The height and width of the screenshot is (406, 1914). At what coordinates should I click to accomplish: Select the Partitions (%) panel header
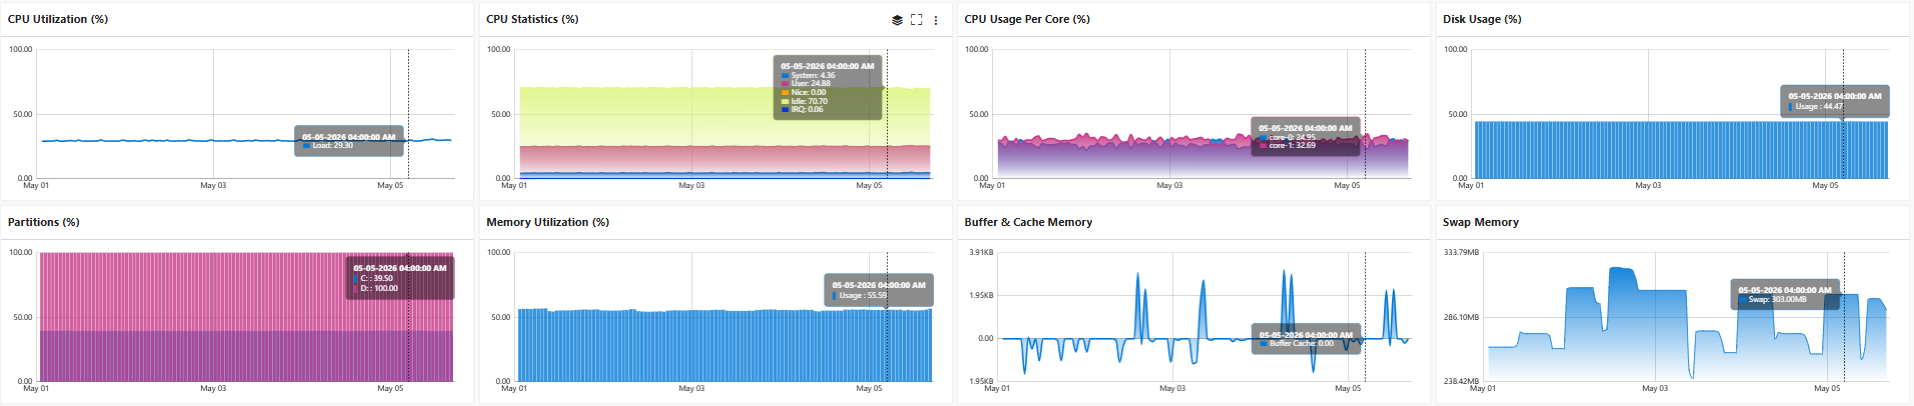(x=44, y=222)
